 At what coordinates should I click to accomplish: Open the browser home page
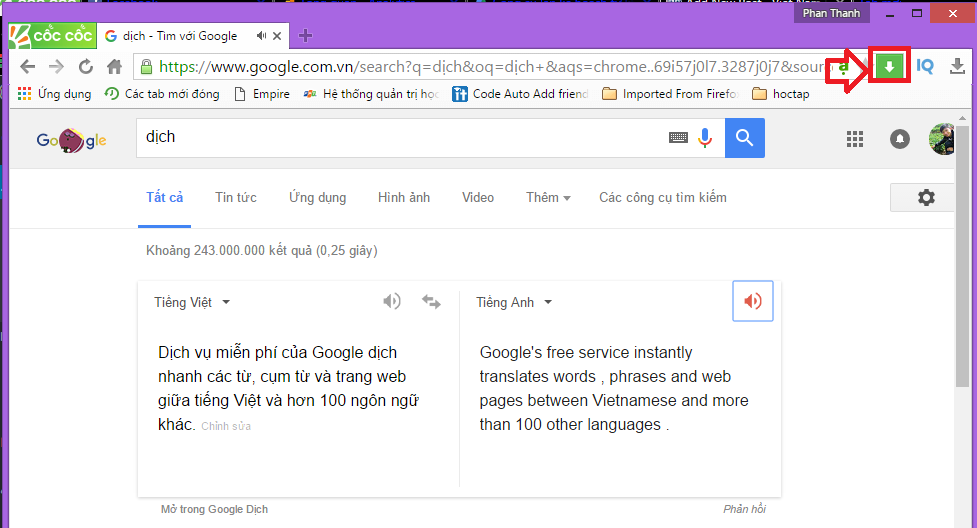click(114, 66)
